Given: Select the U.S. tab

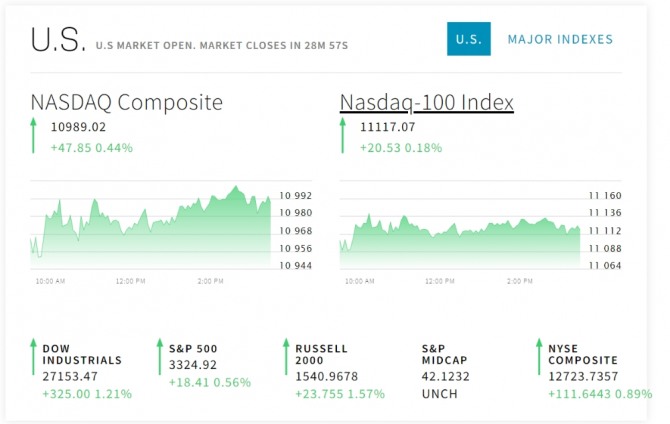Looking at the screenshot, I should [x=468, y=40].
